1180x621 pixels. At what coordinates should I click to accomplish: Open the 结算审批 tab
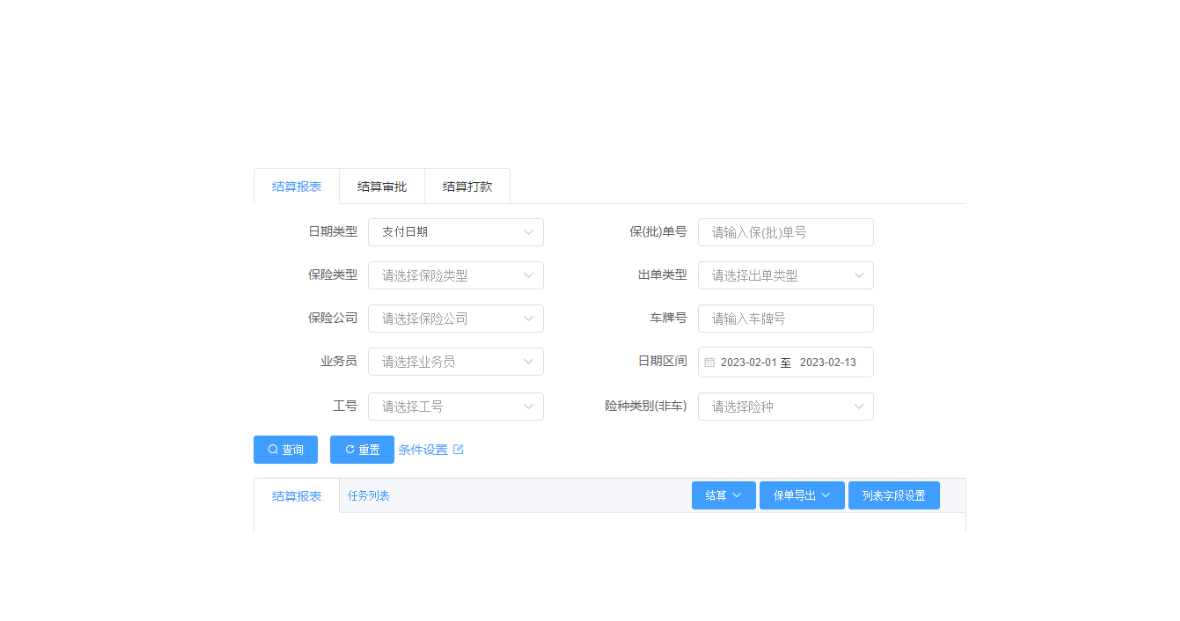coord(382,187)
